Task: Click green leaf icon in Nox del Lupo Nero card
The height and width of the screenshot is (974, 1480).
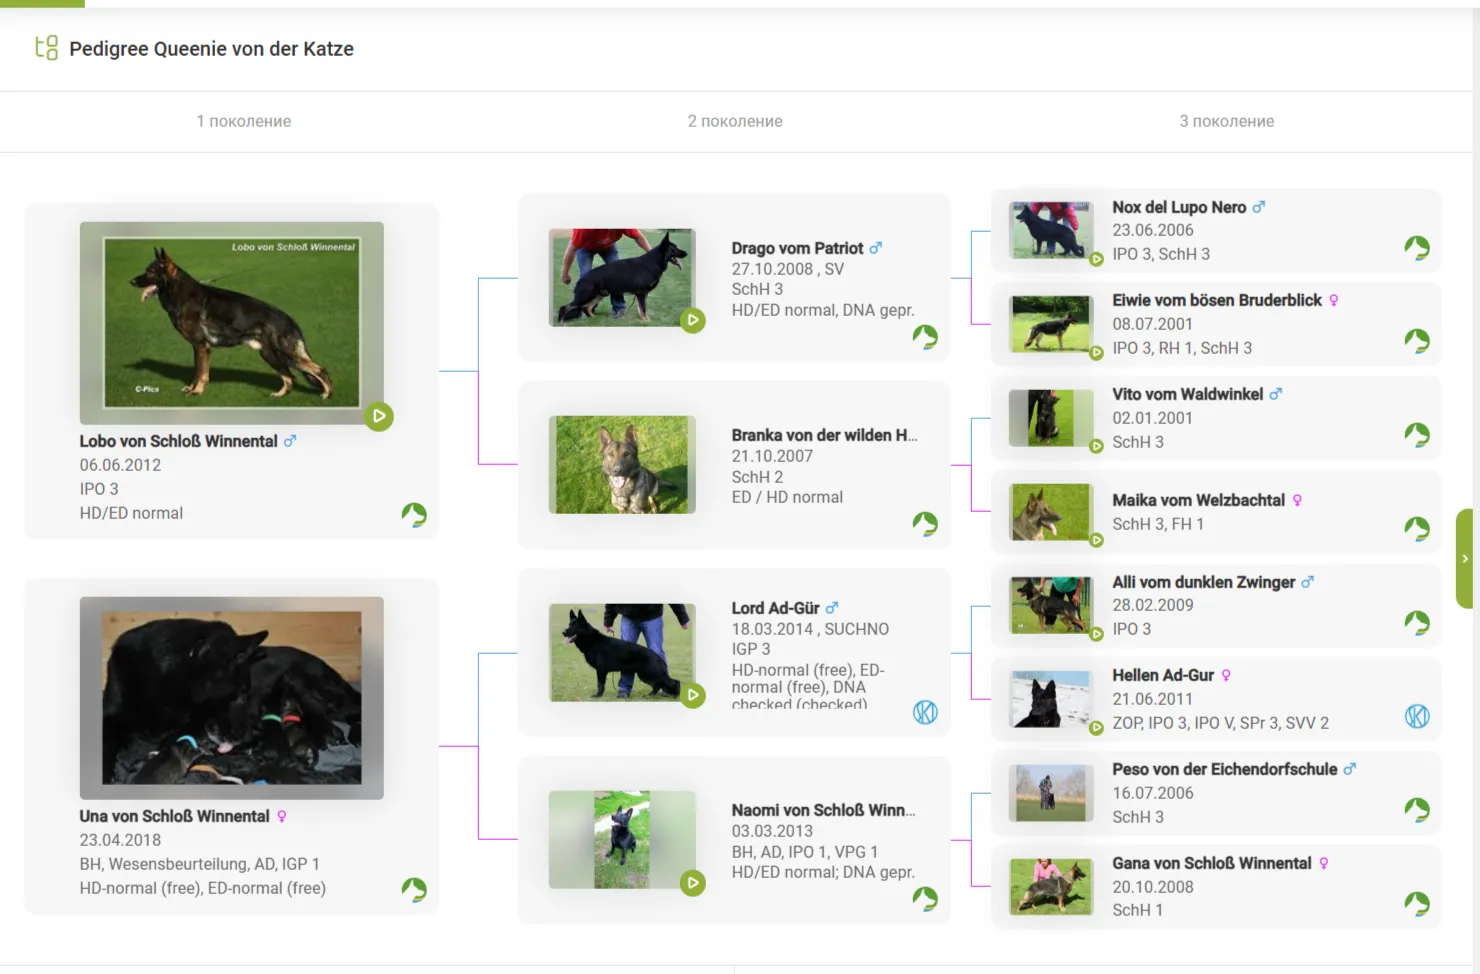Action: (1417, 248)
